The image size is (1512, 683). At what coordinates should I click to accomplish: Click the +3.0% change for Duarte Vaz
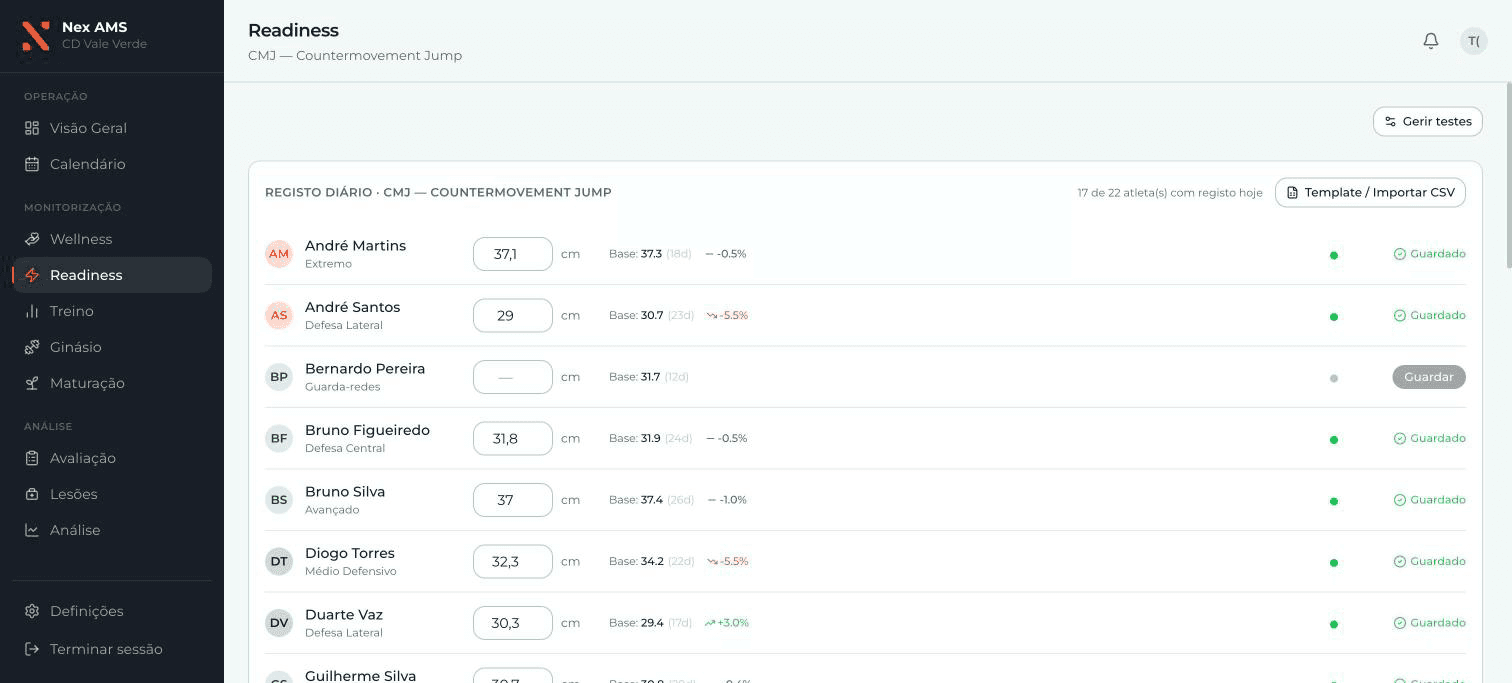click(727, 623)
